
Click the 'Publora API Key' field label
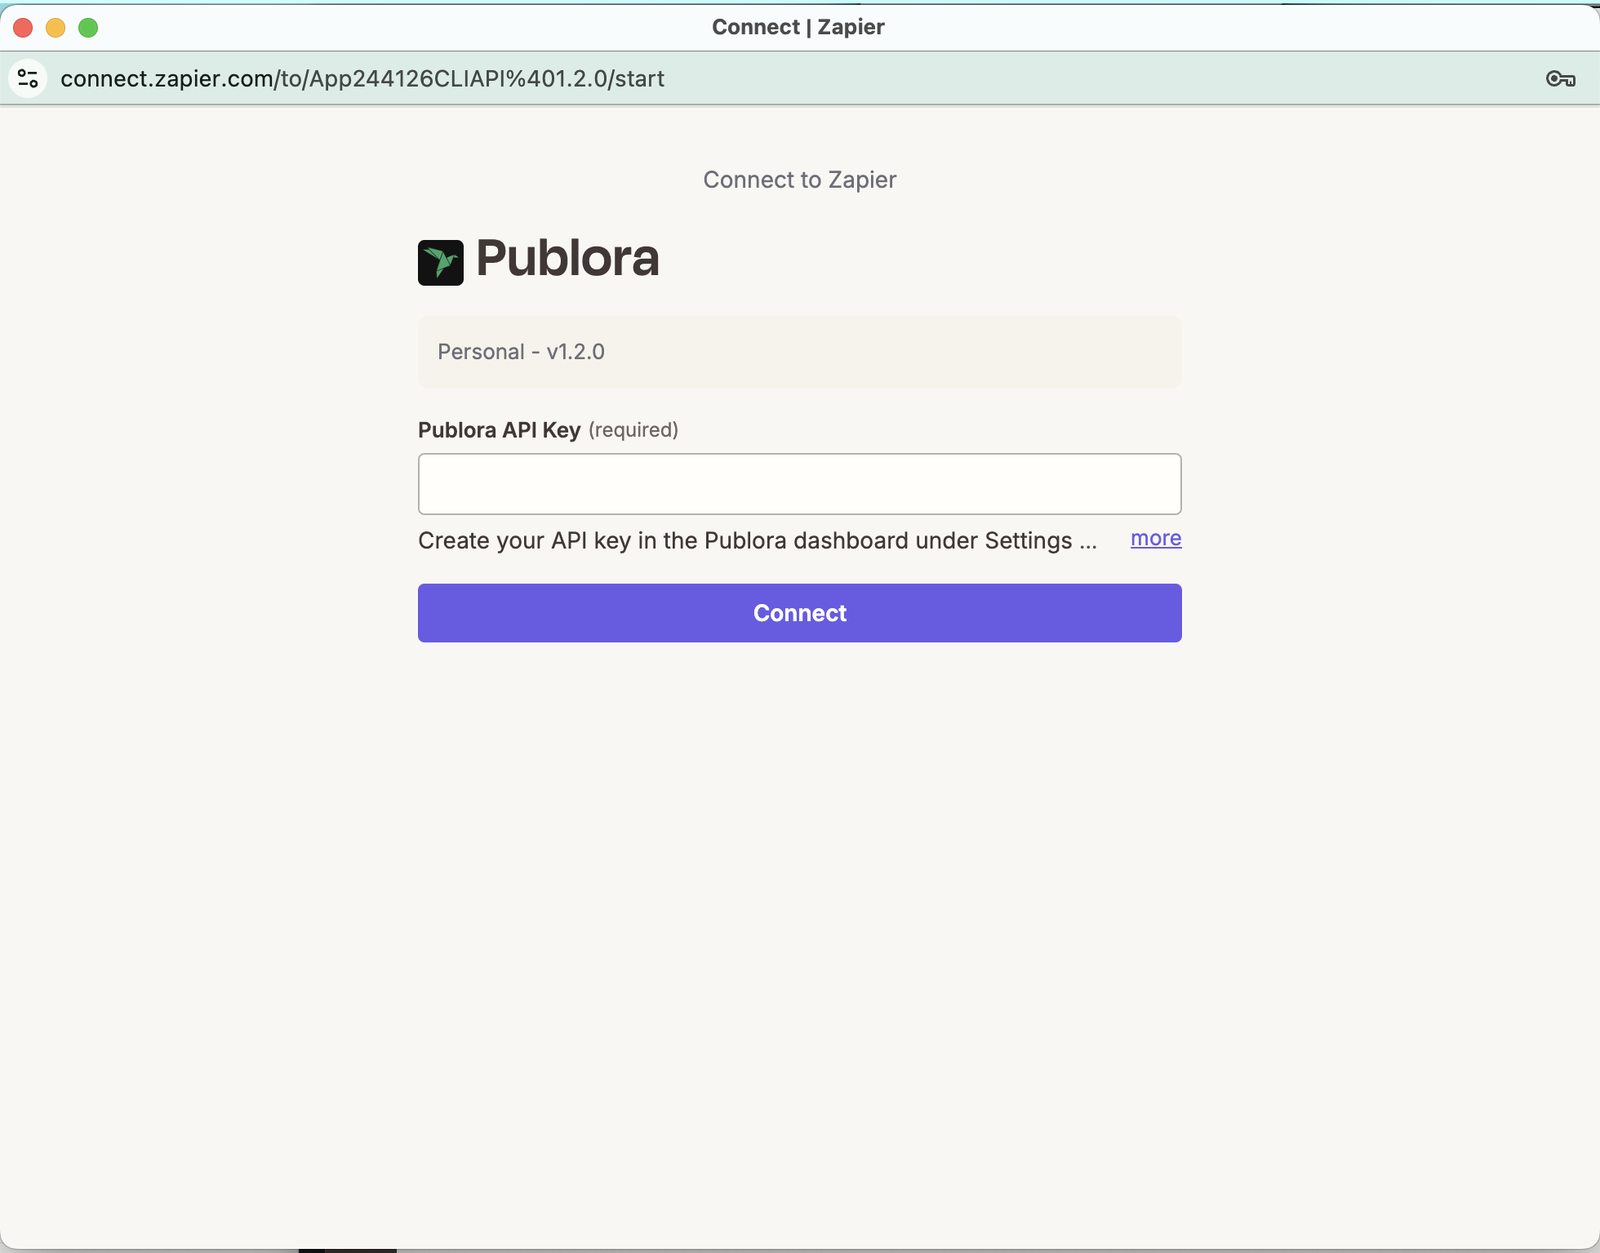(499, 430)
